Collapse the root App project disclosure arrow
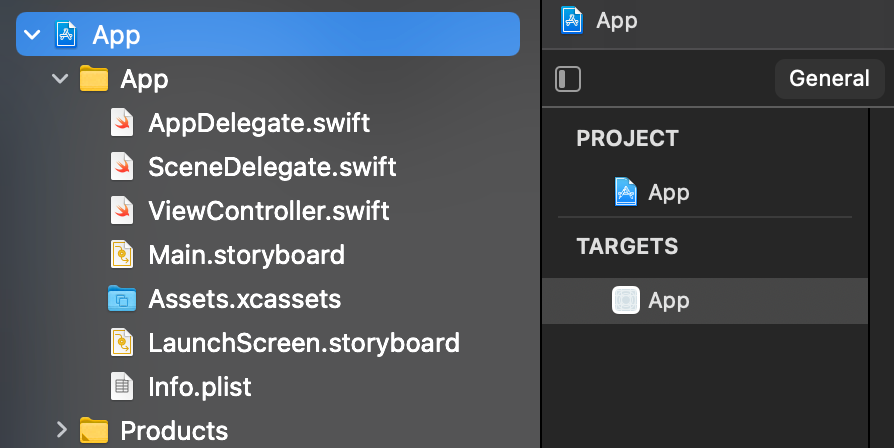This screenshot has width=894, height=448. click(x=32, y=35)
